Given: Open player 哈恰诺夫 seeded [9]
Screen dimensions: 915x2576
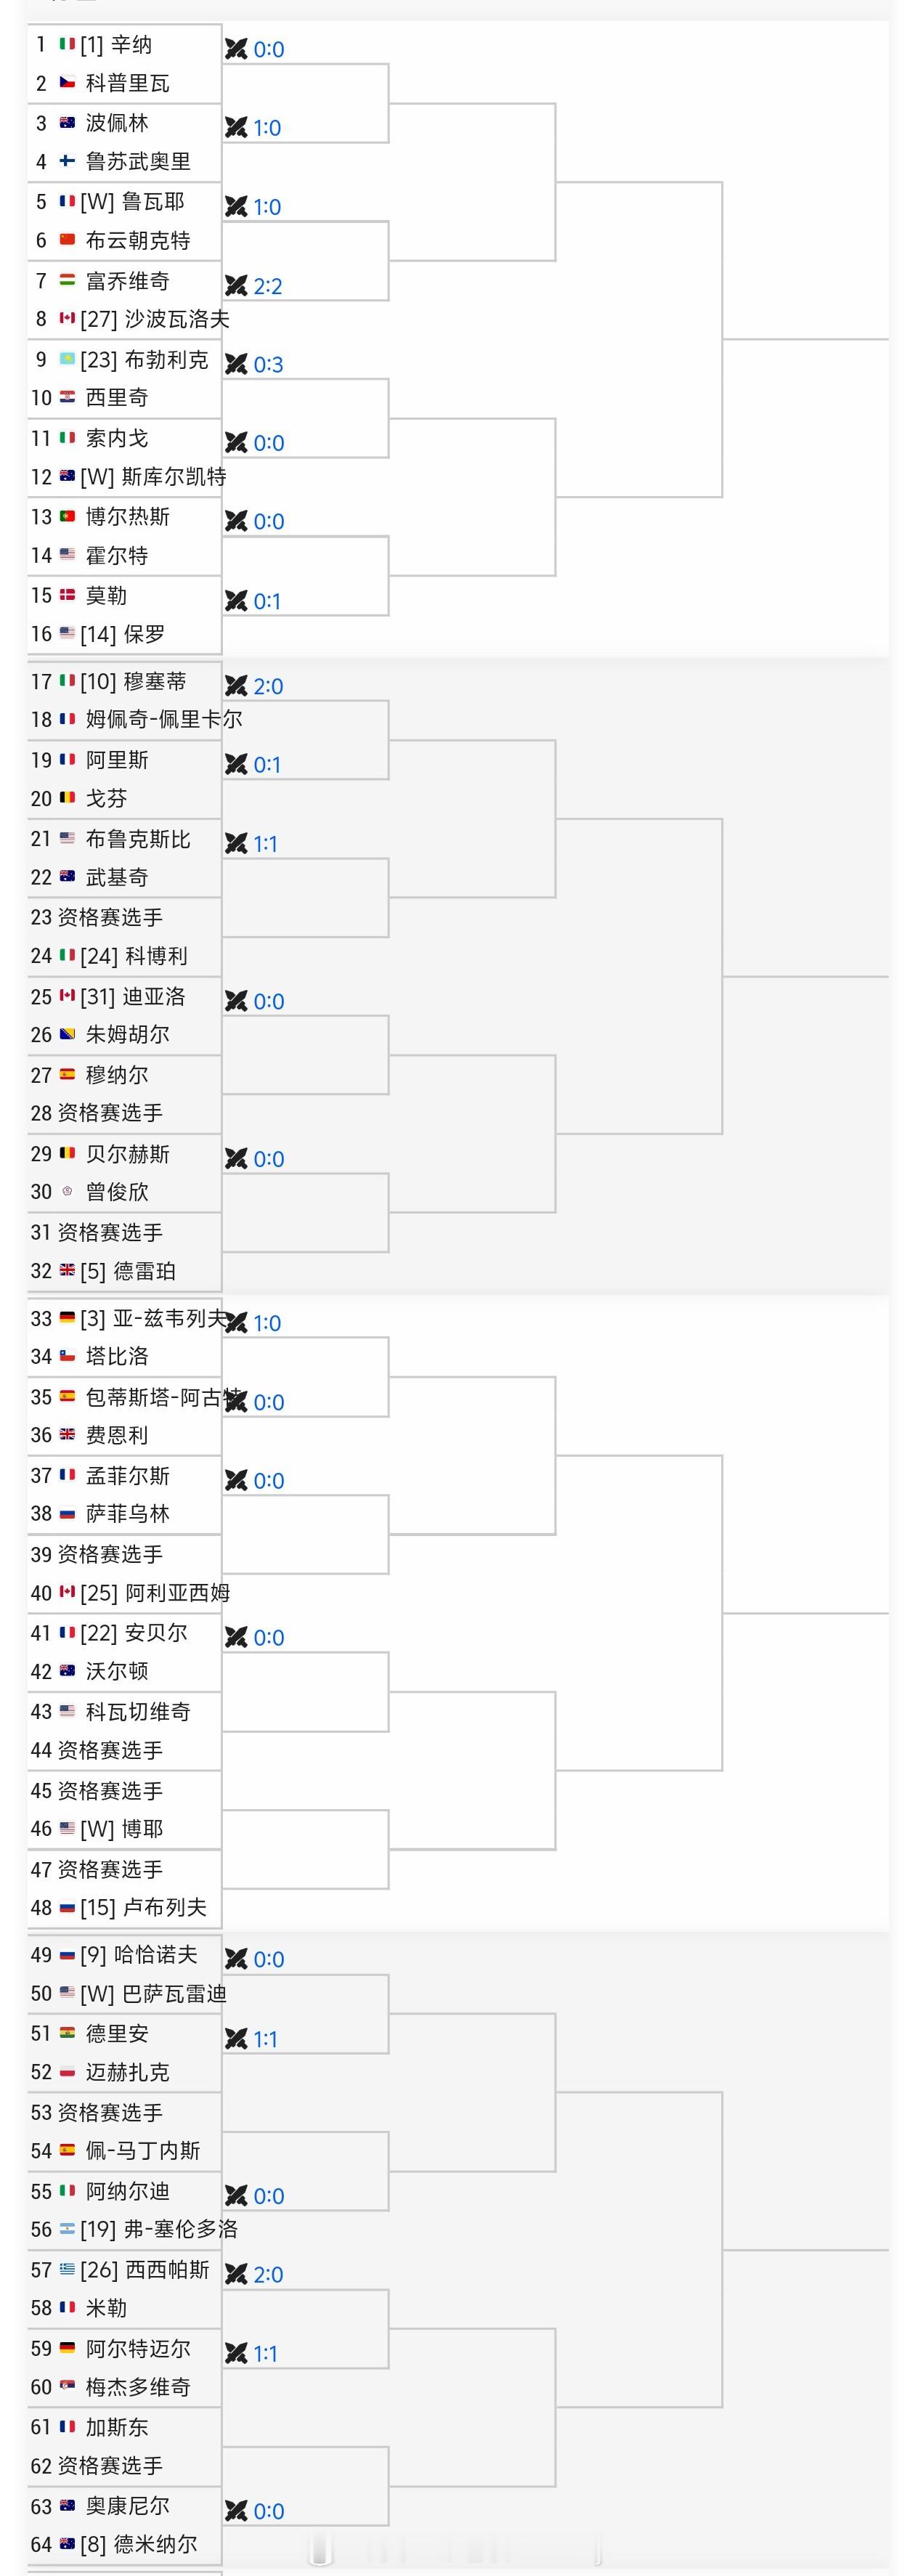Looking at the screenshot, I should coord(138,1954).
